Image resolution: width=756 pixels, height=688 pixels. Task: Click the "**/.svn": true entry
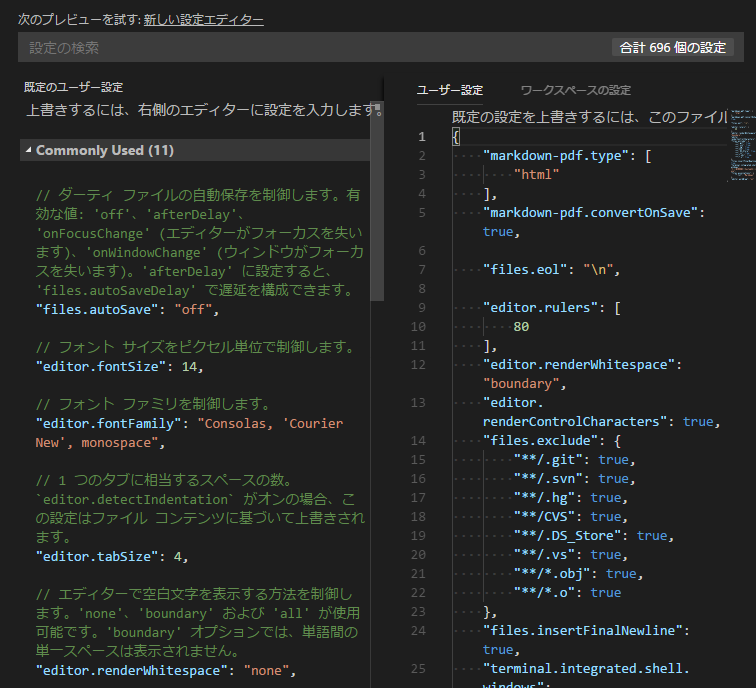[x=574, y=478]
